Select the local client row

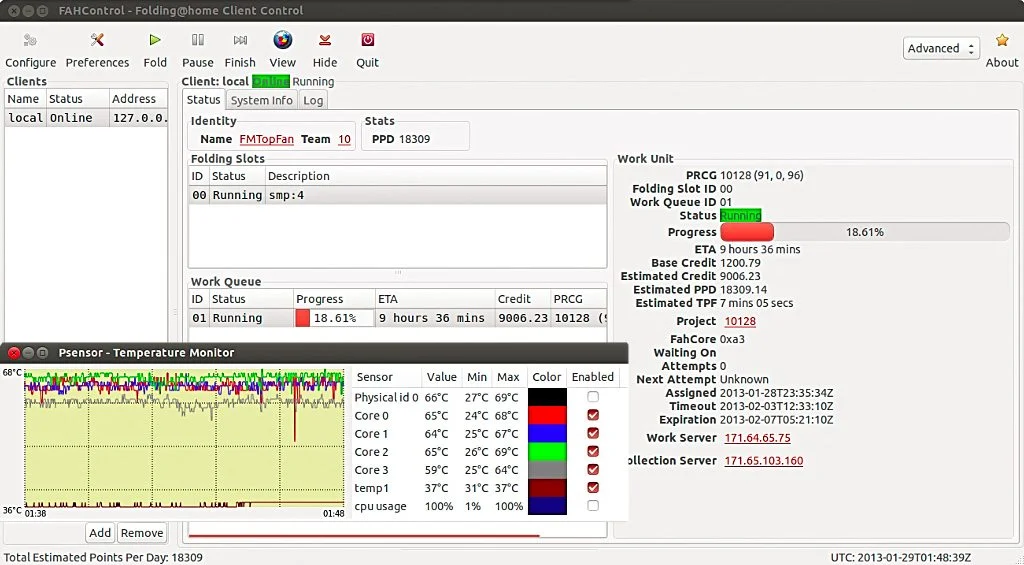click(86, 118)
